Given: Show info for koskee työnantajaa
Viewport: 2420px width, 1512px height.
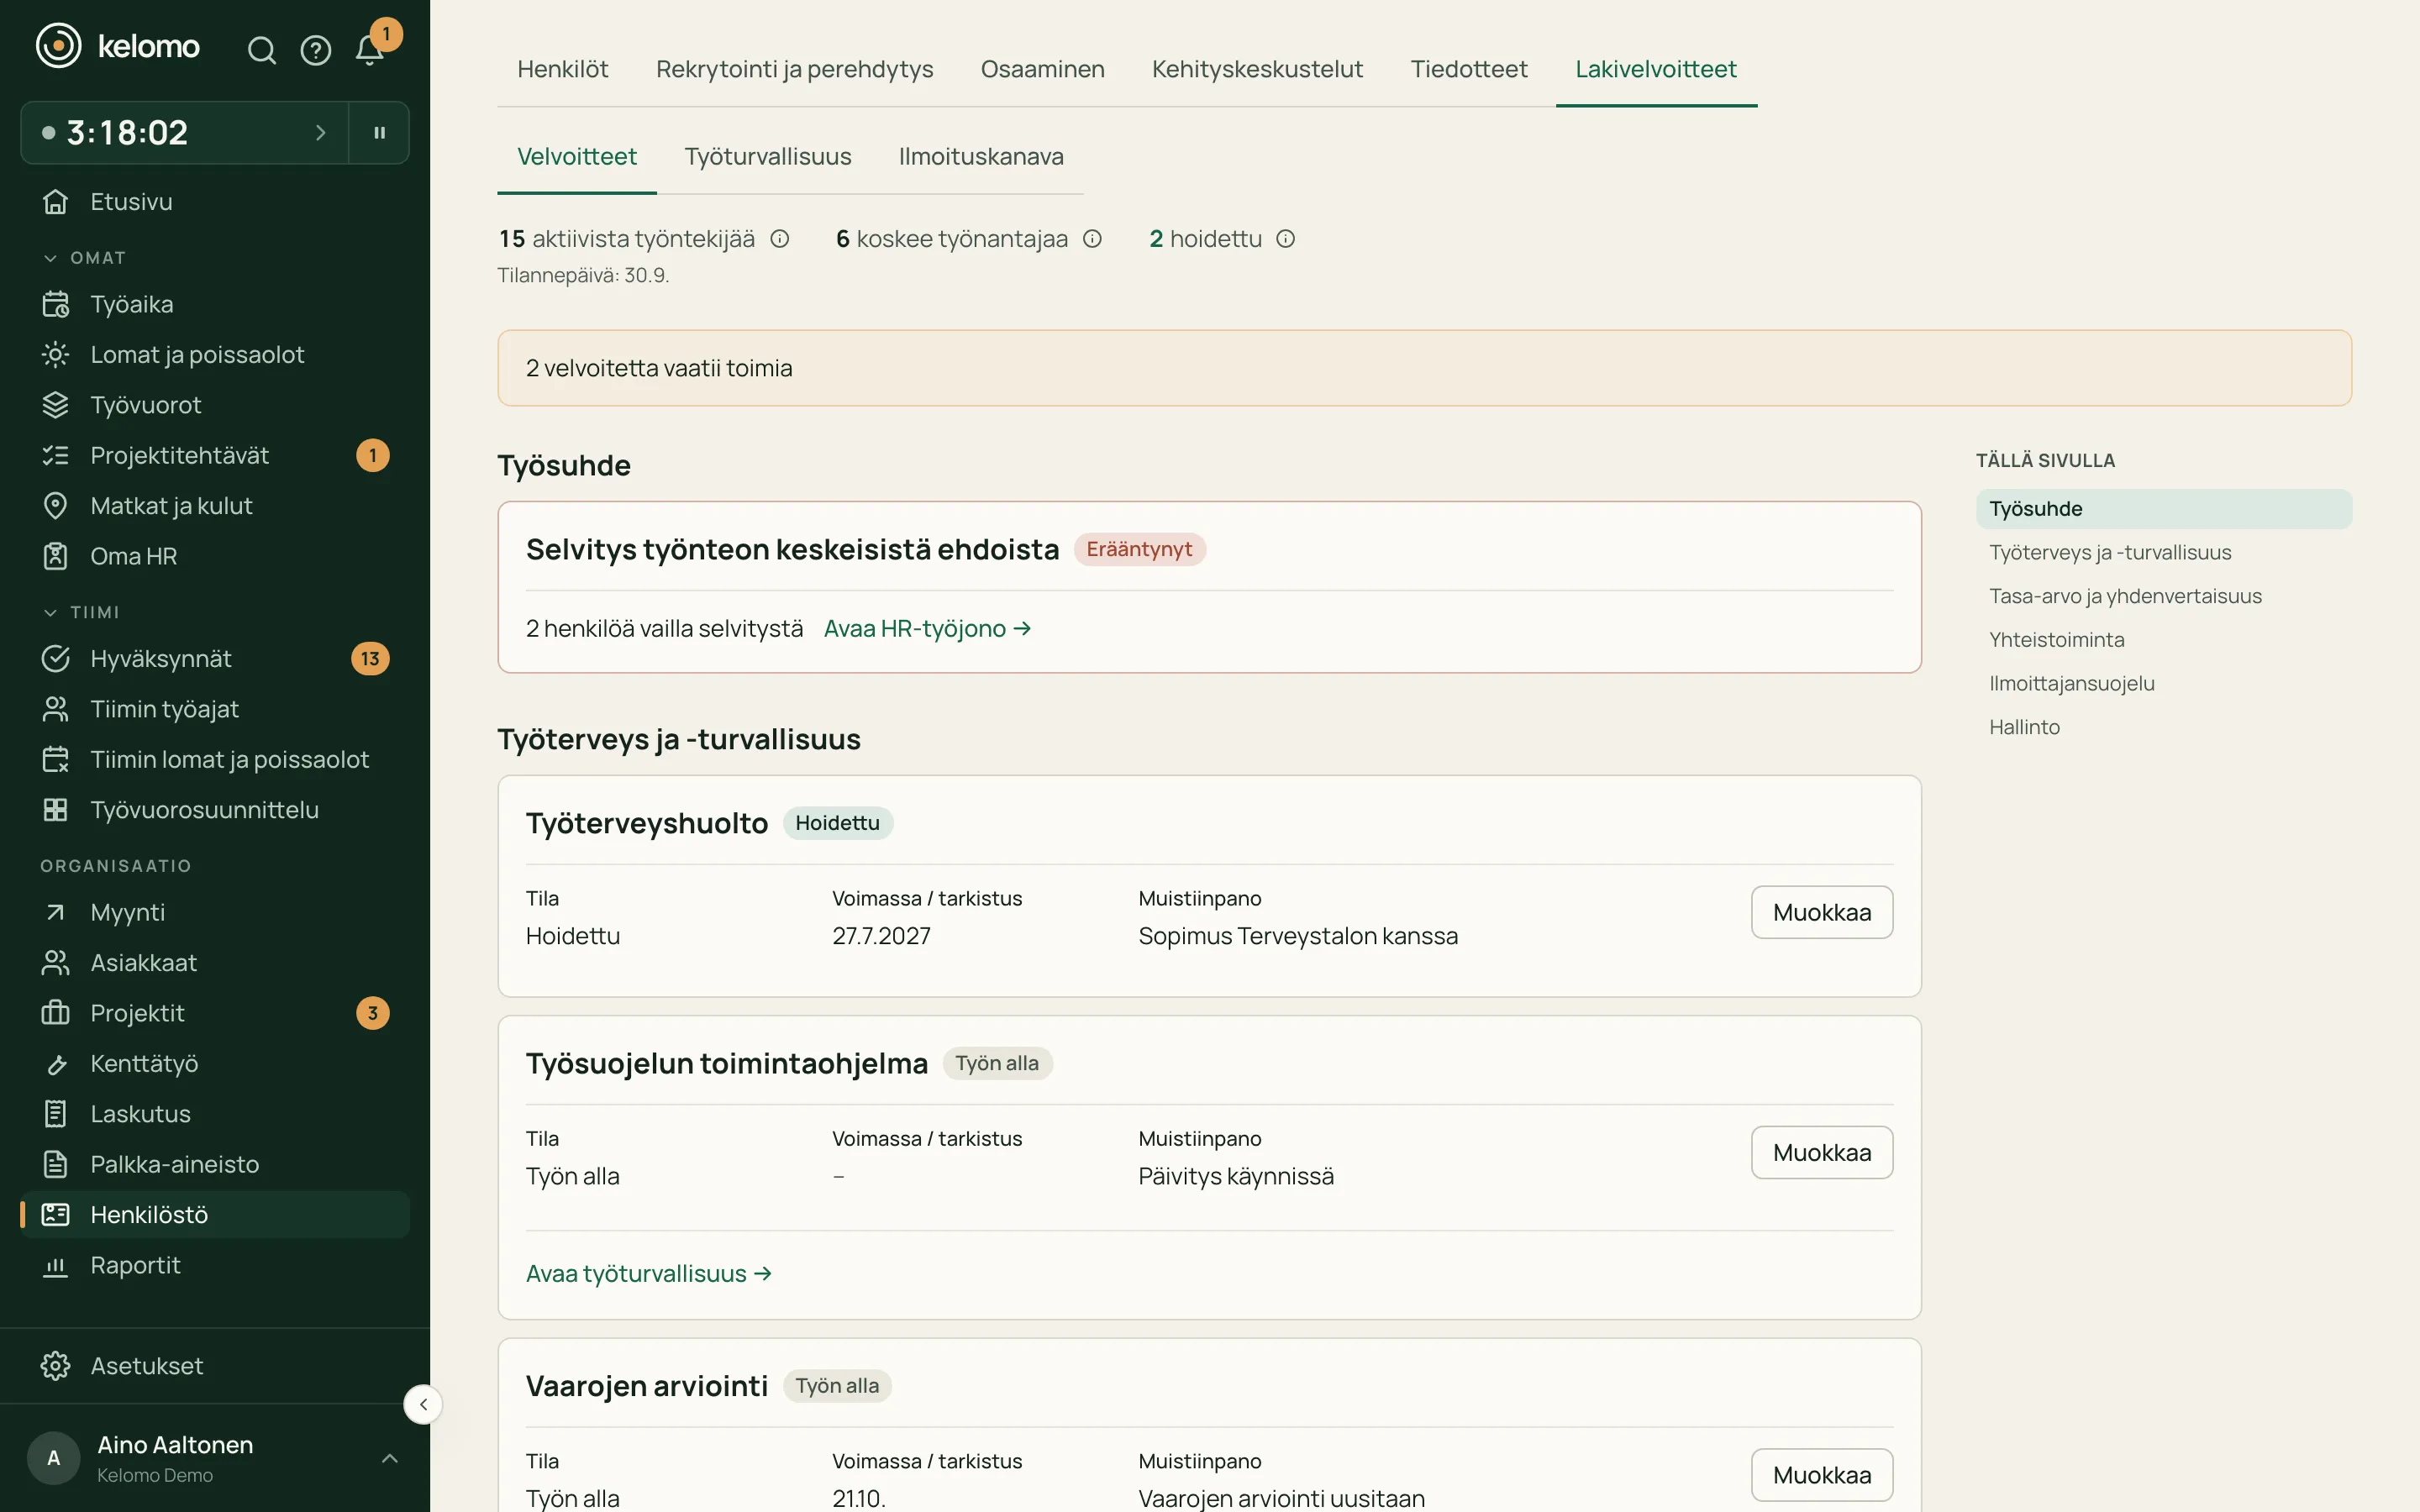Looking at the screenshot, I should (1092, 239).
